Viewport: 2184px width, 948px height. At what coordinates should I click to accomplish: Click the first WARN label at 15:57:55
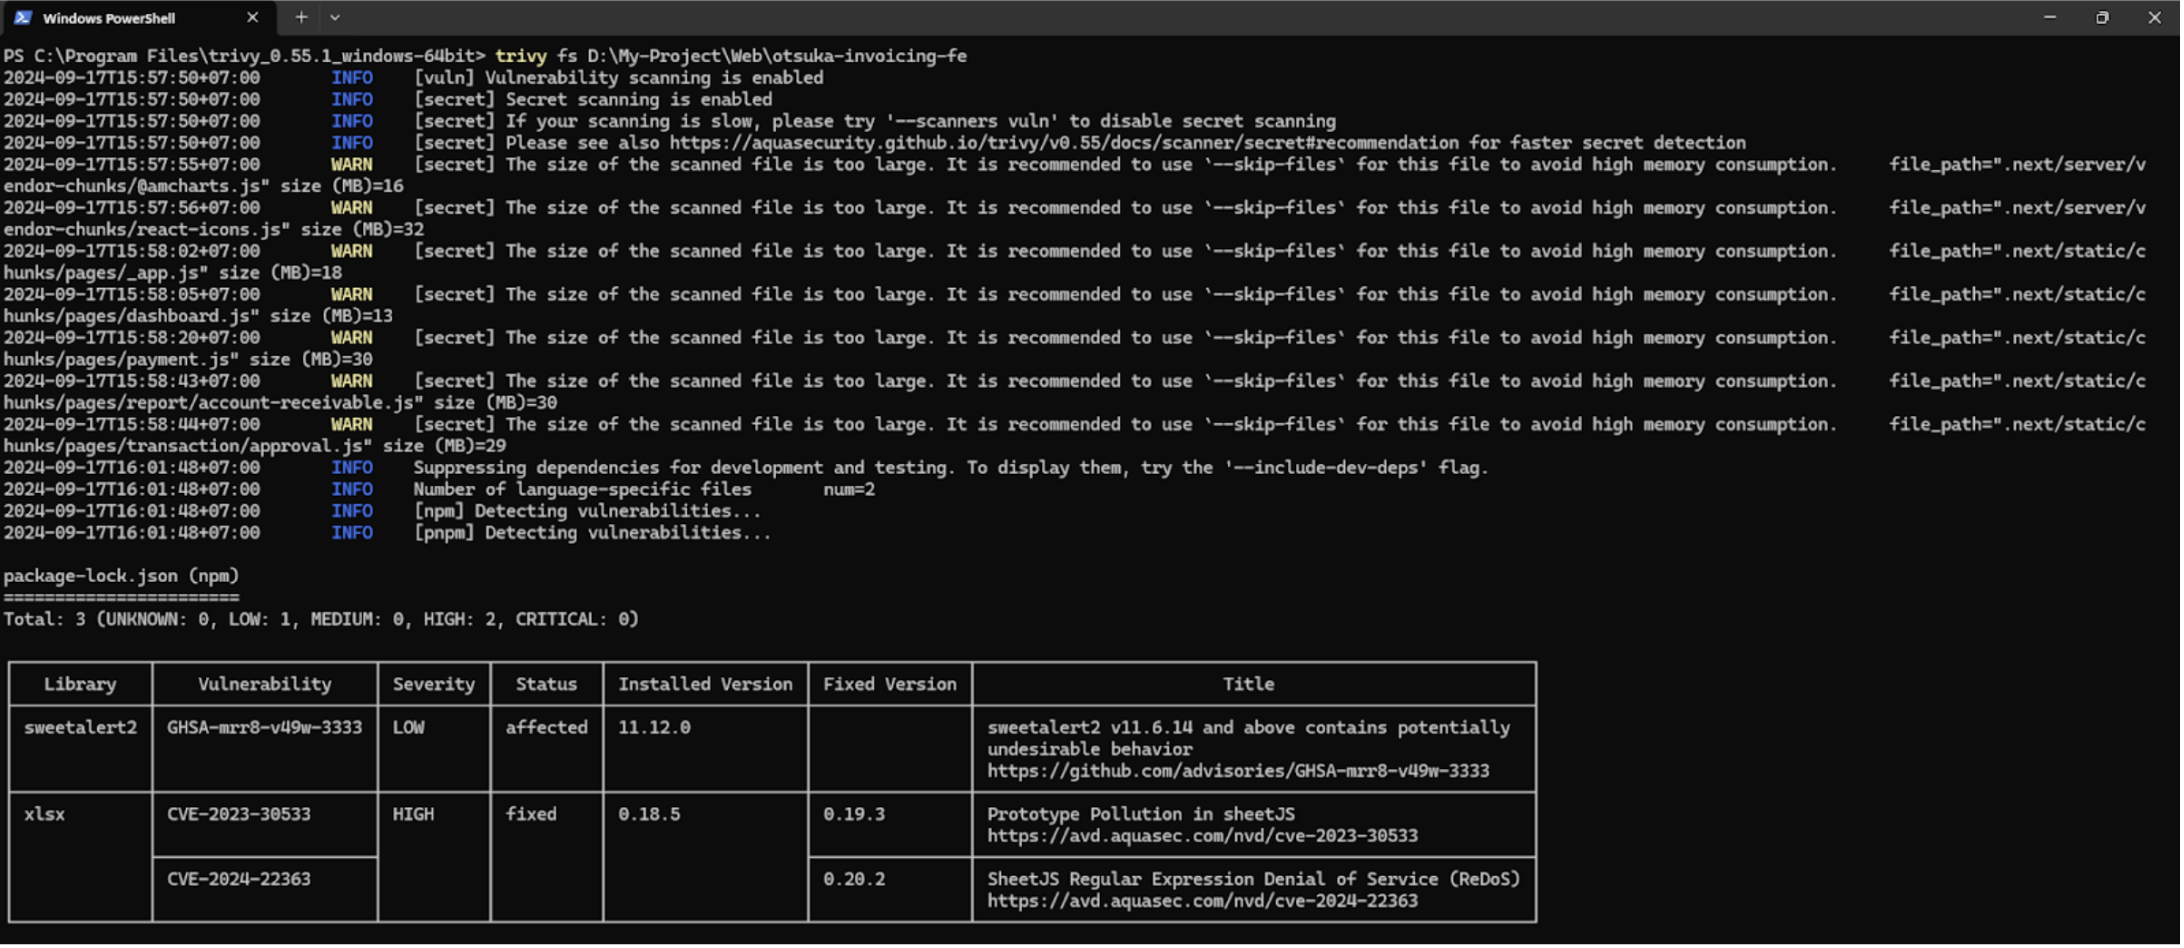click(352, 165)
